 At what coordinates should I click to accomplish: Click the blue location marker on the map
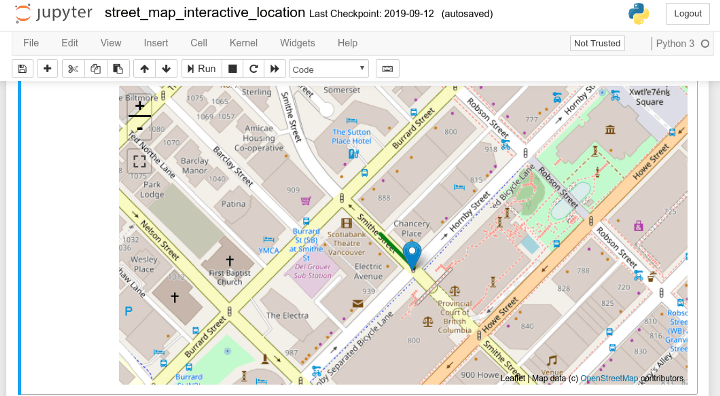[x=412, y=256]
